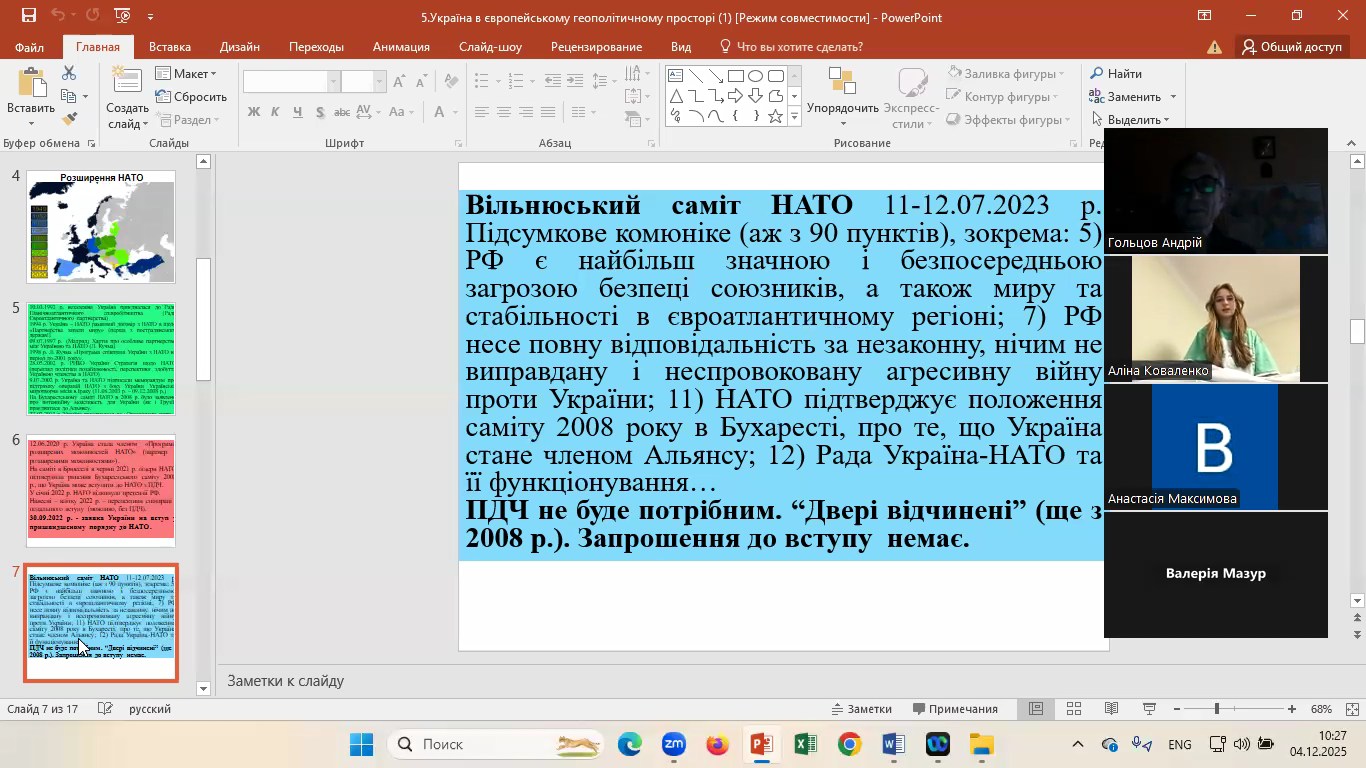Screen dimensions: 1366x768
Task: Switch to the Анимация tab
Action: (401, 47)
